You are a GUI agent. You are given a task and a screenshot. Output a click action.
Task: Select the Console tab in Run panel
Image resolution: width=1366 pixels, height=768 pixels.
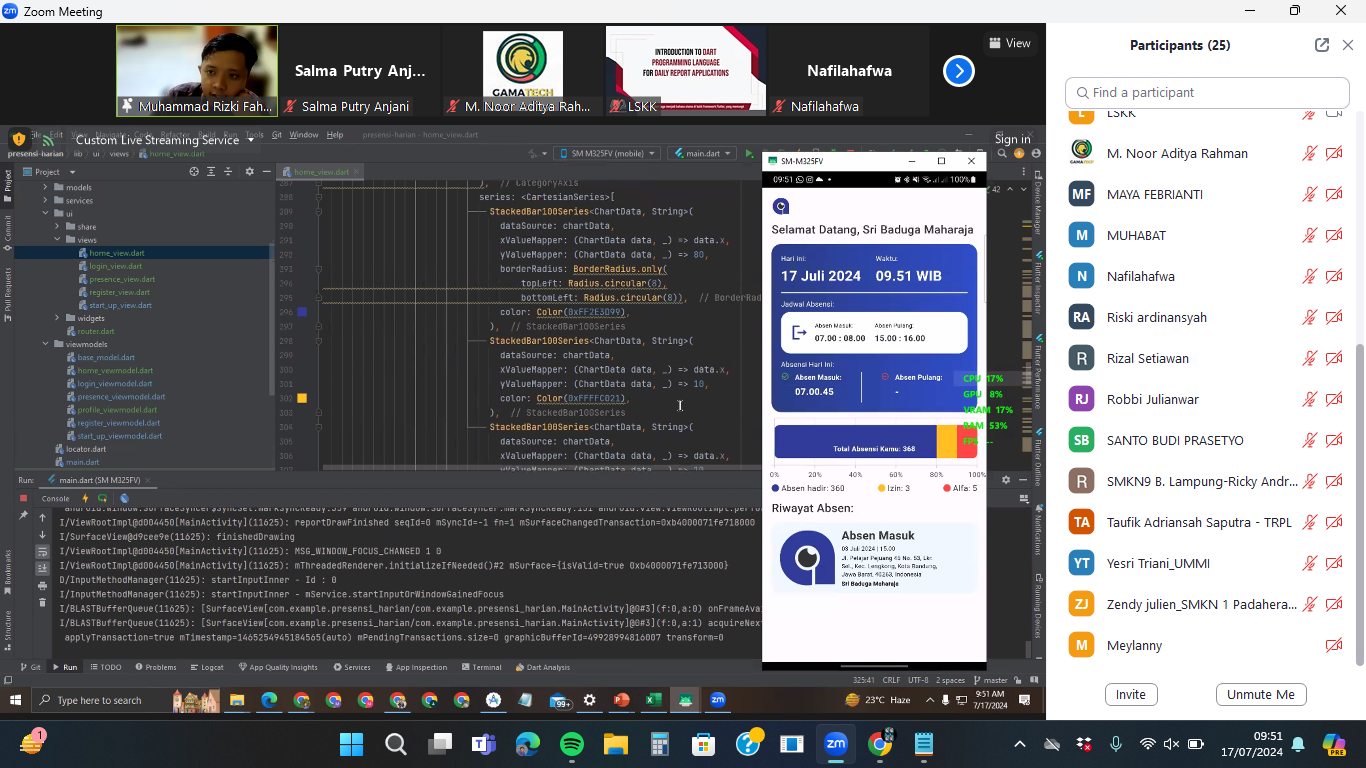[55, 498]
